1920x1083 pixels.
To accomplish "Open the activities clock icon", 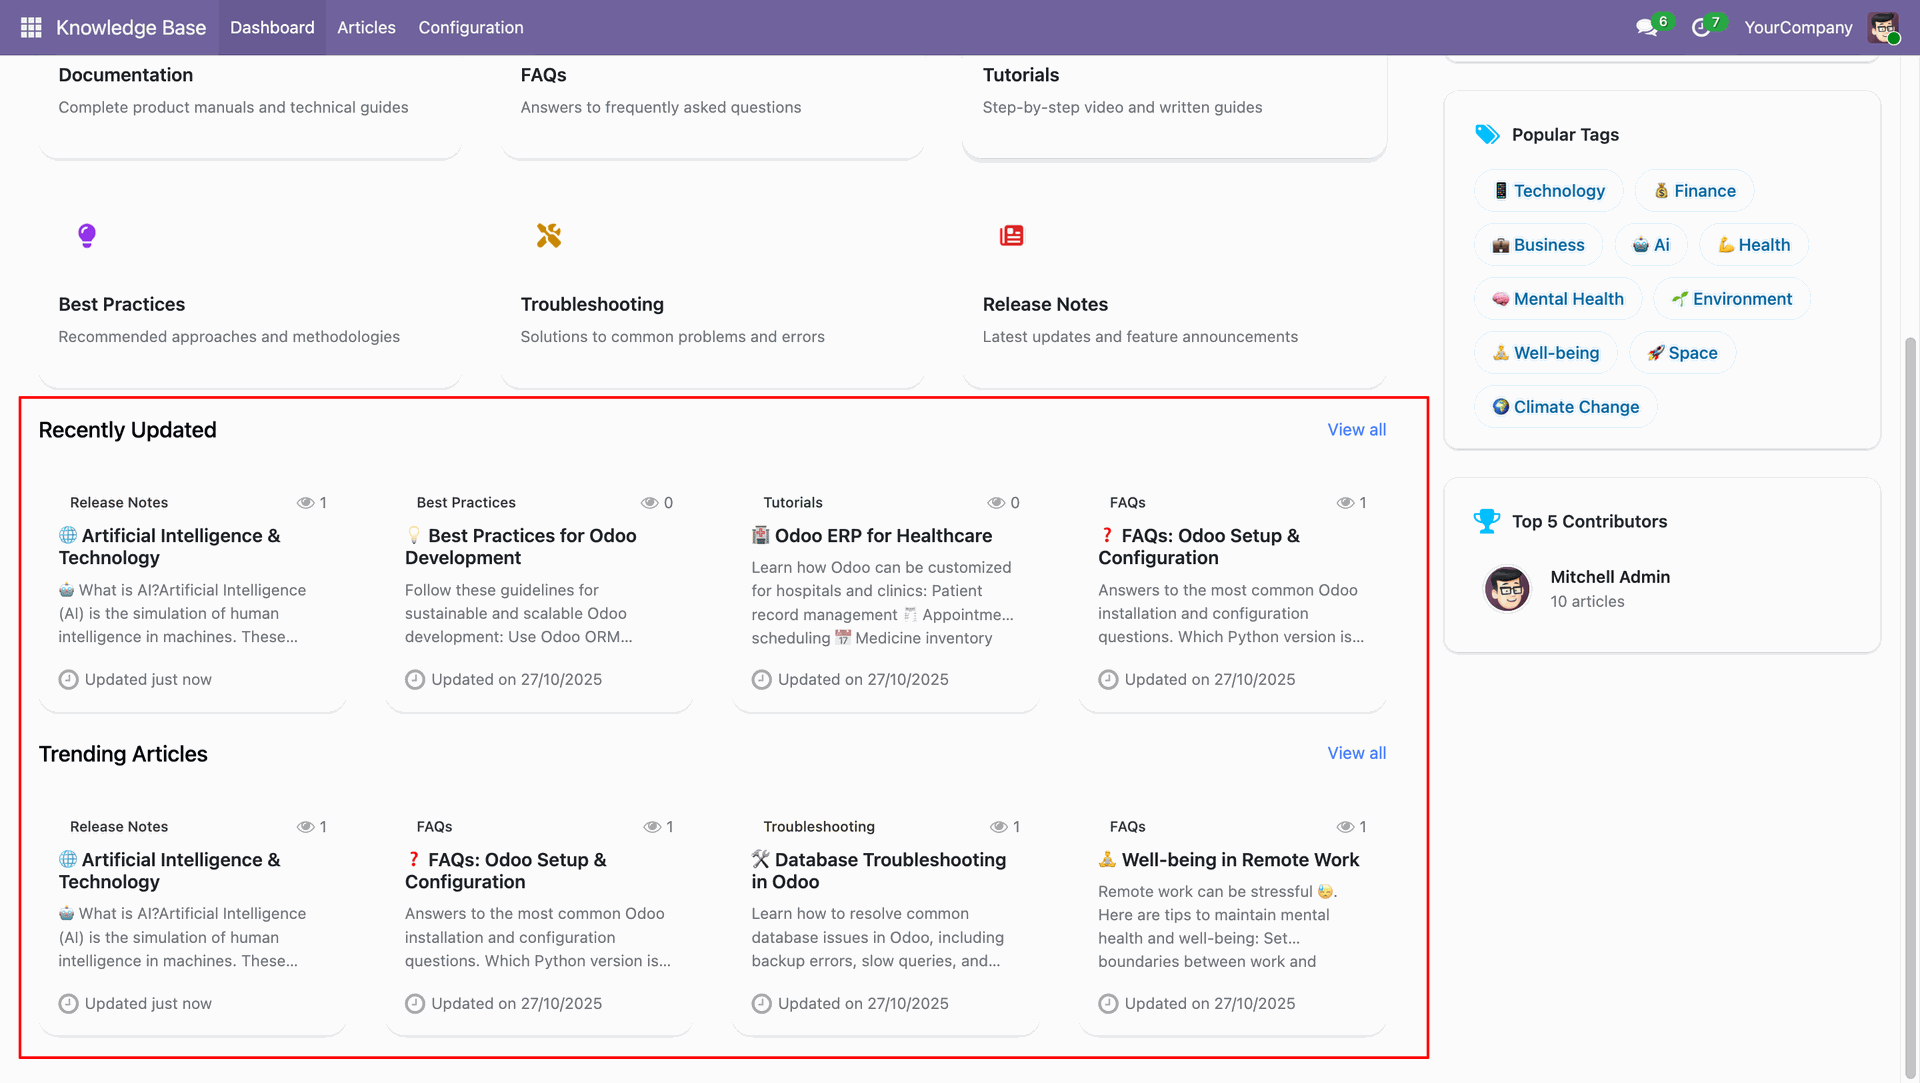I will pos(1700,28).
